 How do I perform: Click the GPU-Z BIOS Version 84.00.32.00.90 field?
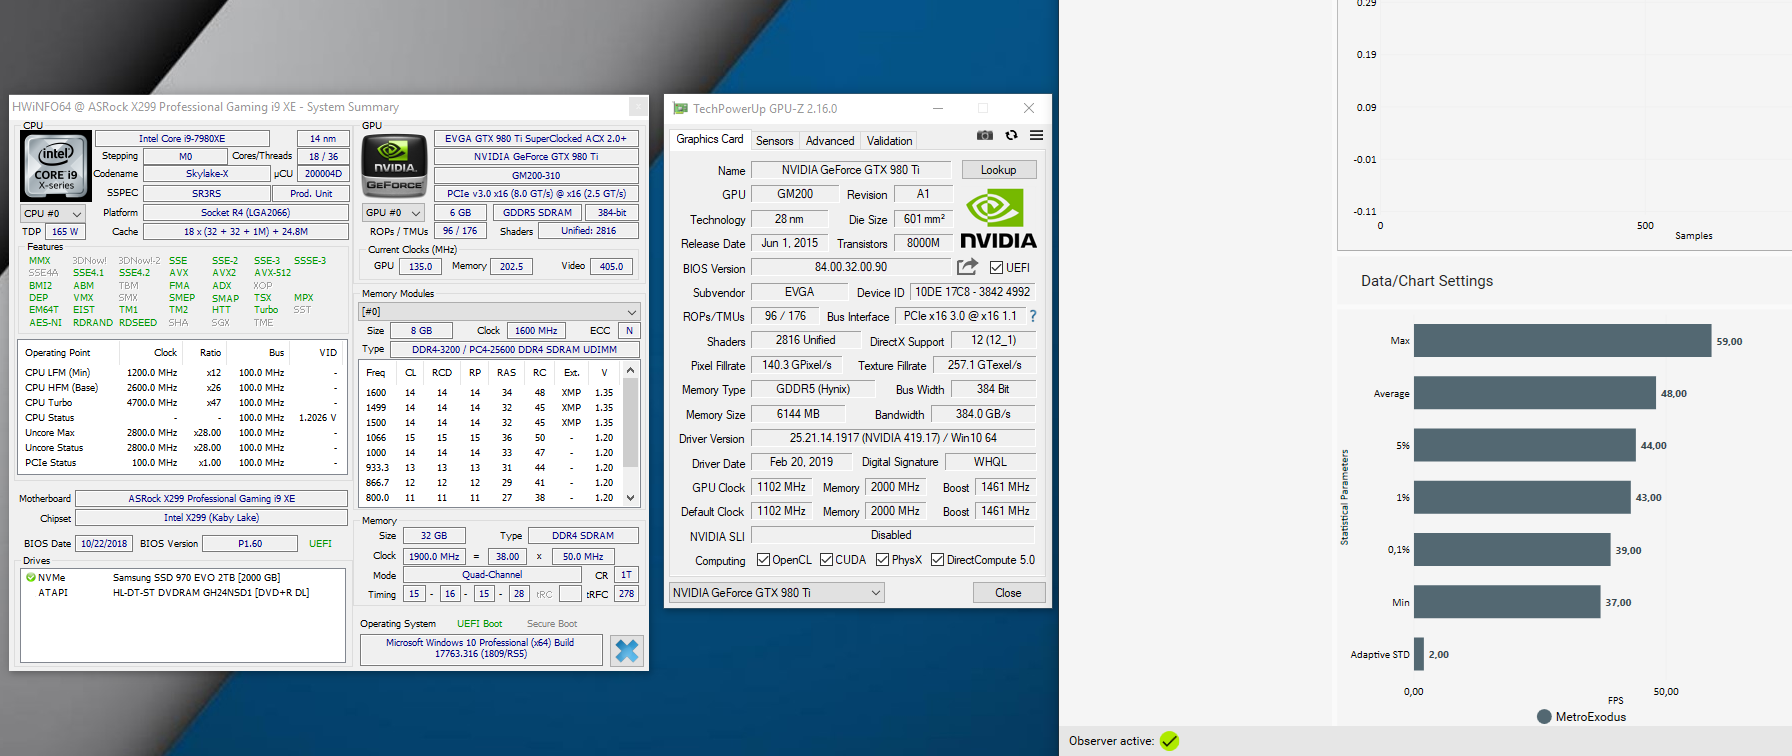(850, 268)
